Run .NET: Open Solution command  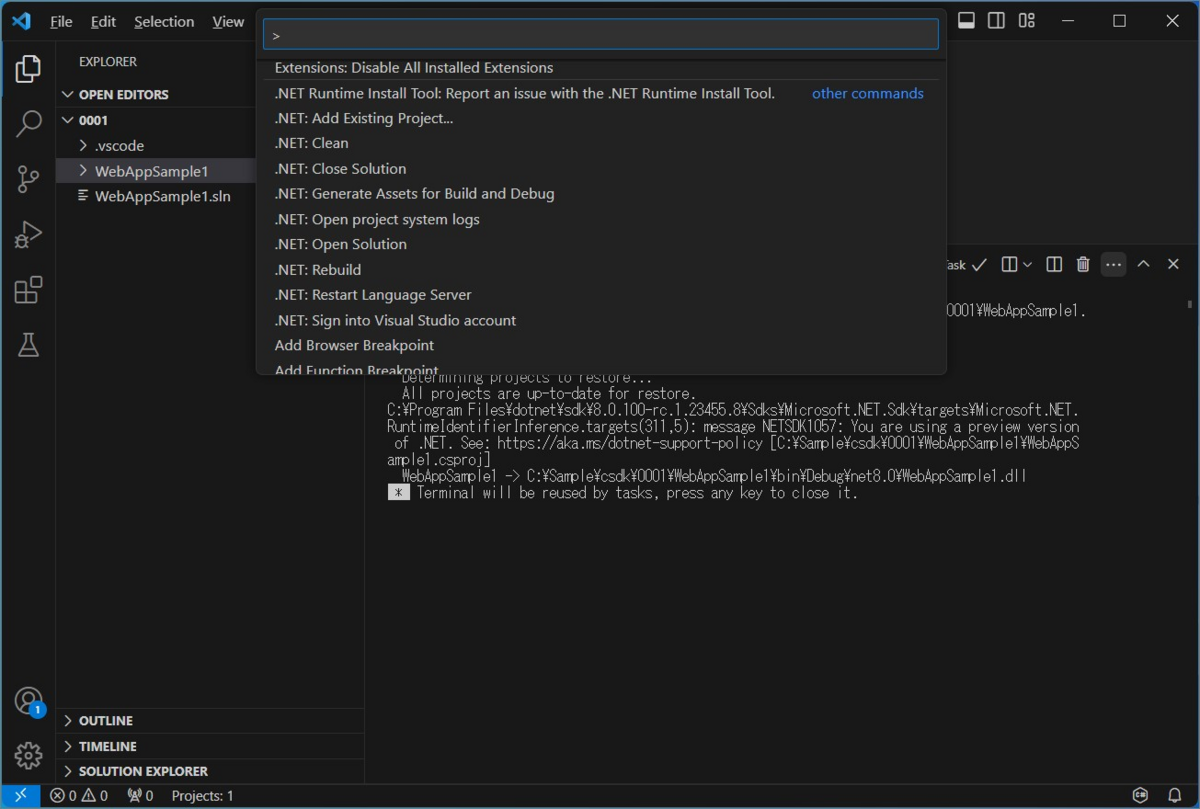601,244
